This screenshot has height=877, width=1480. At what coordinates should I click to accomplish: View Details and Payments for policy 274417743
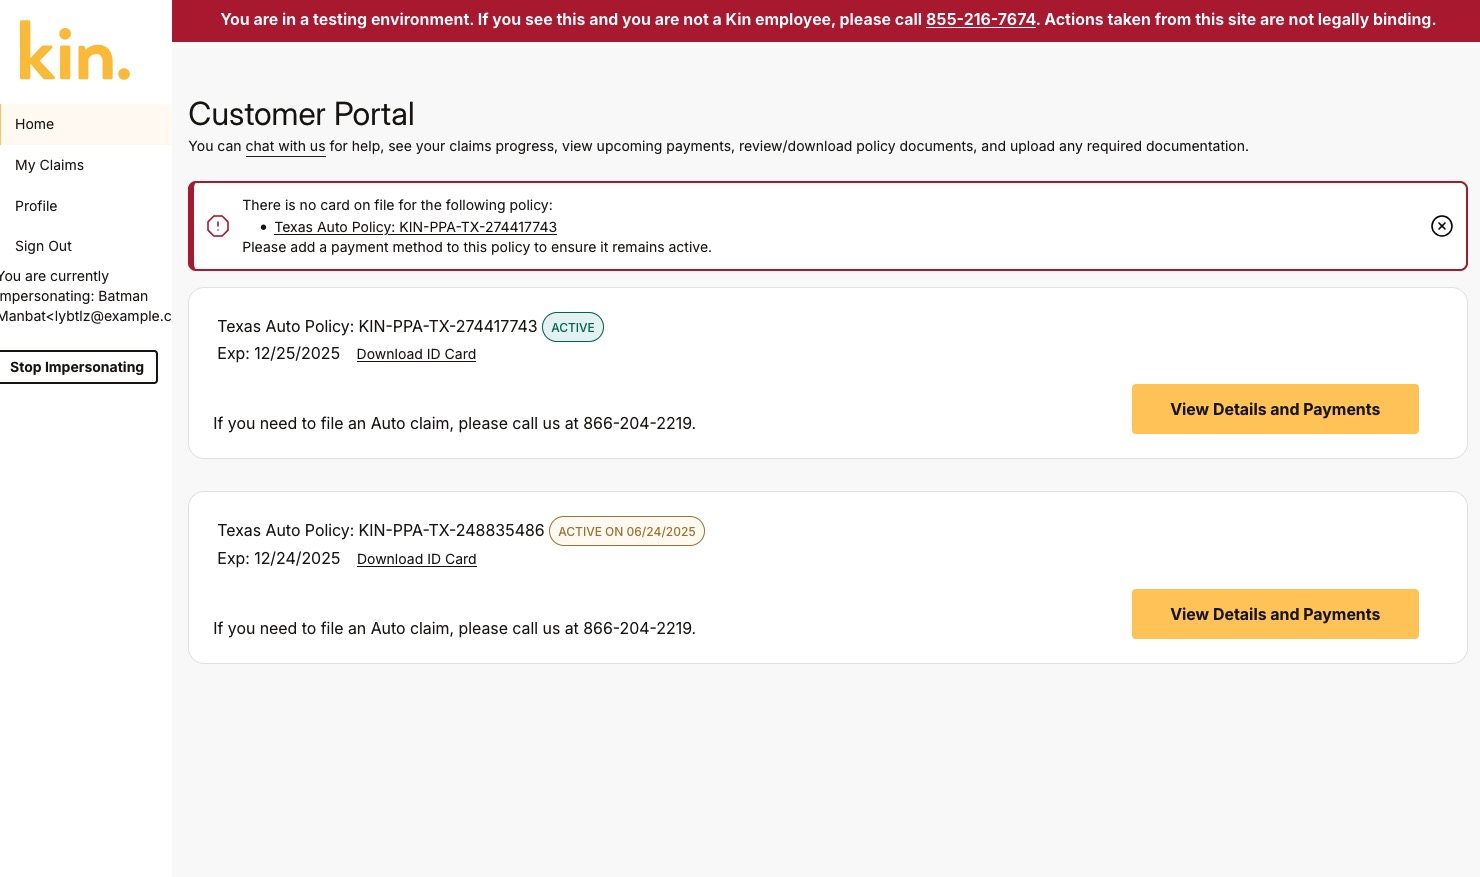(1275, 409)
